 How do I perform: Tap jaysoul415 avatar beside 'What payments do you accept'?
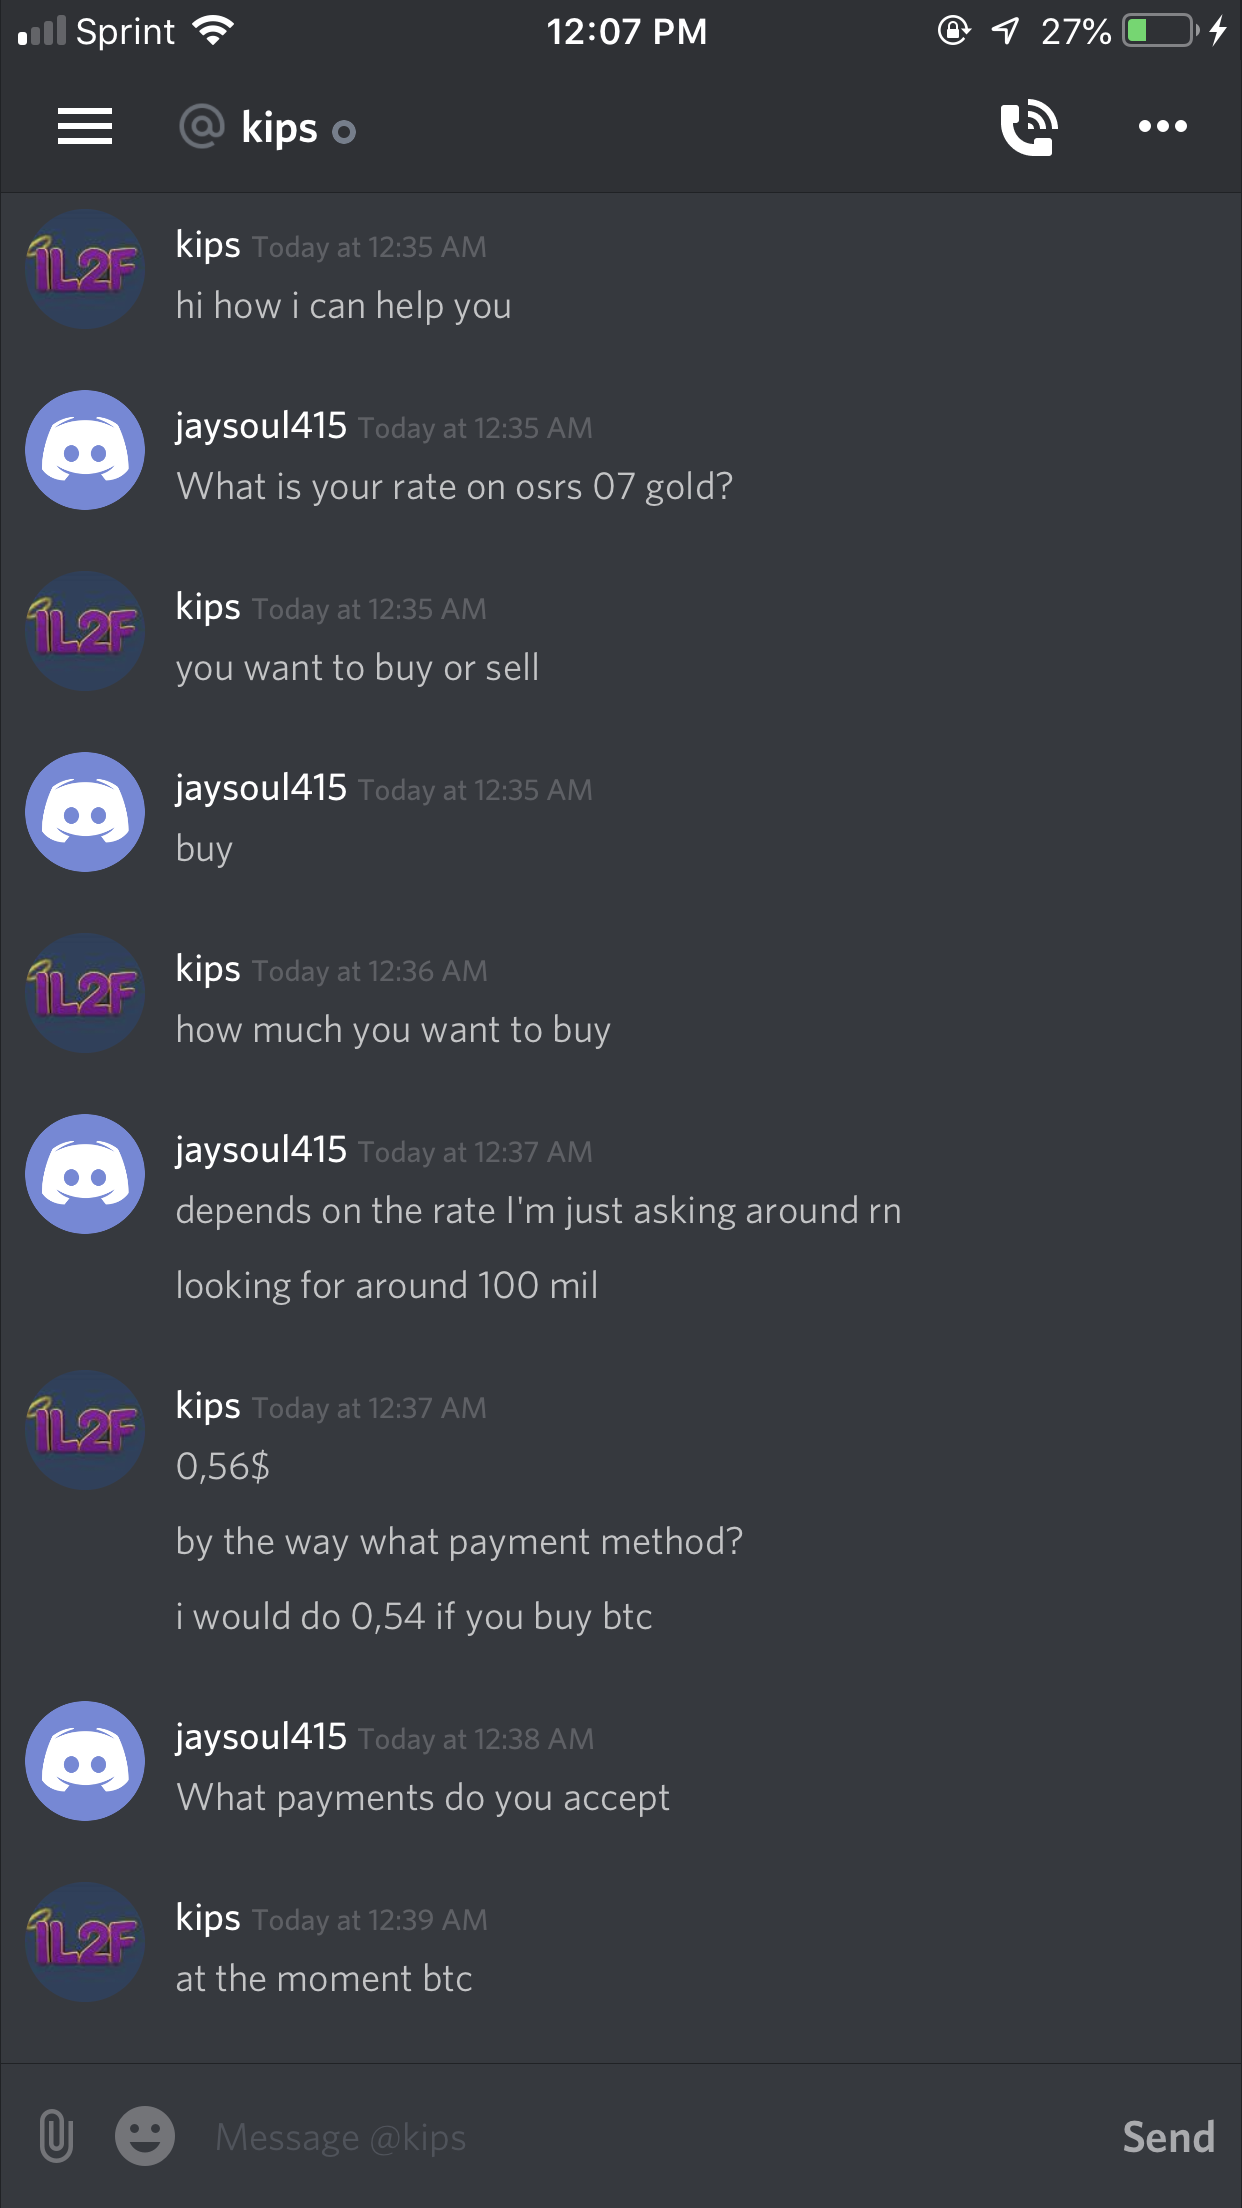[85, 1761]
